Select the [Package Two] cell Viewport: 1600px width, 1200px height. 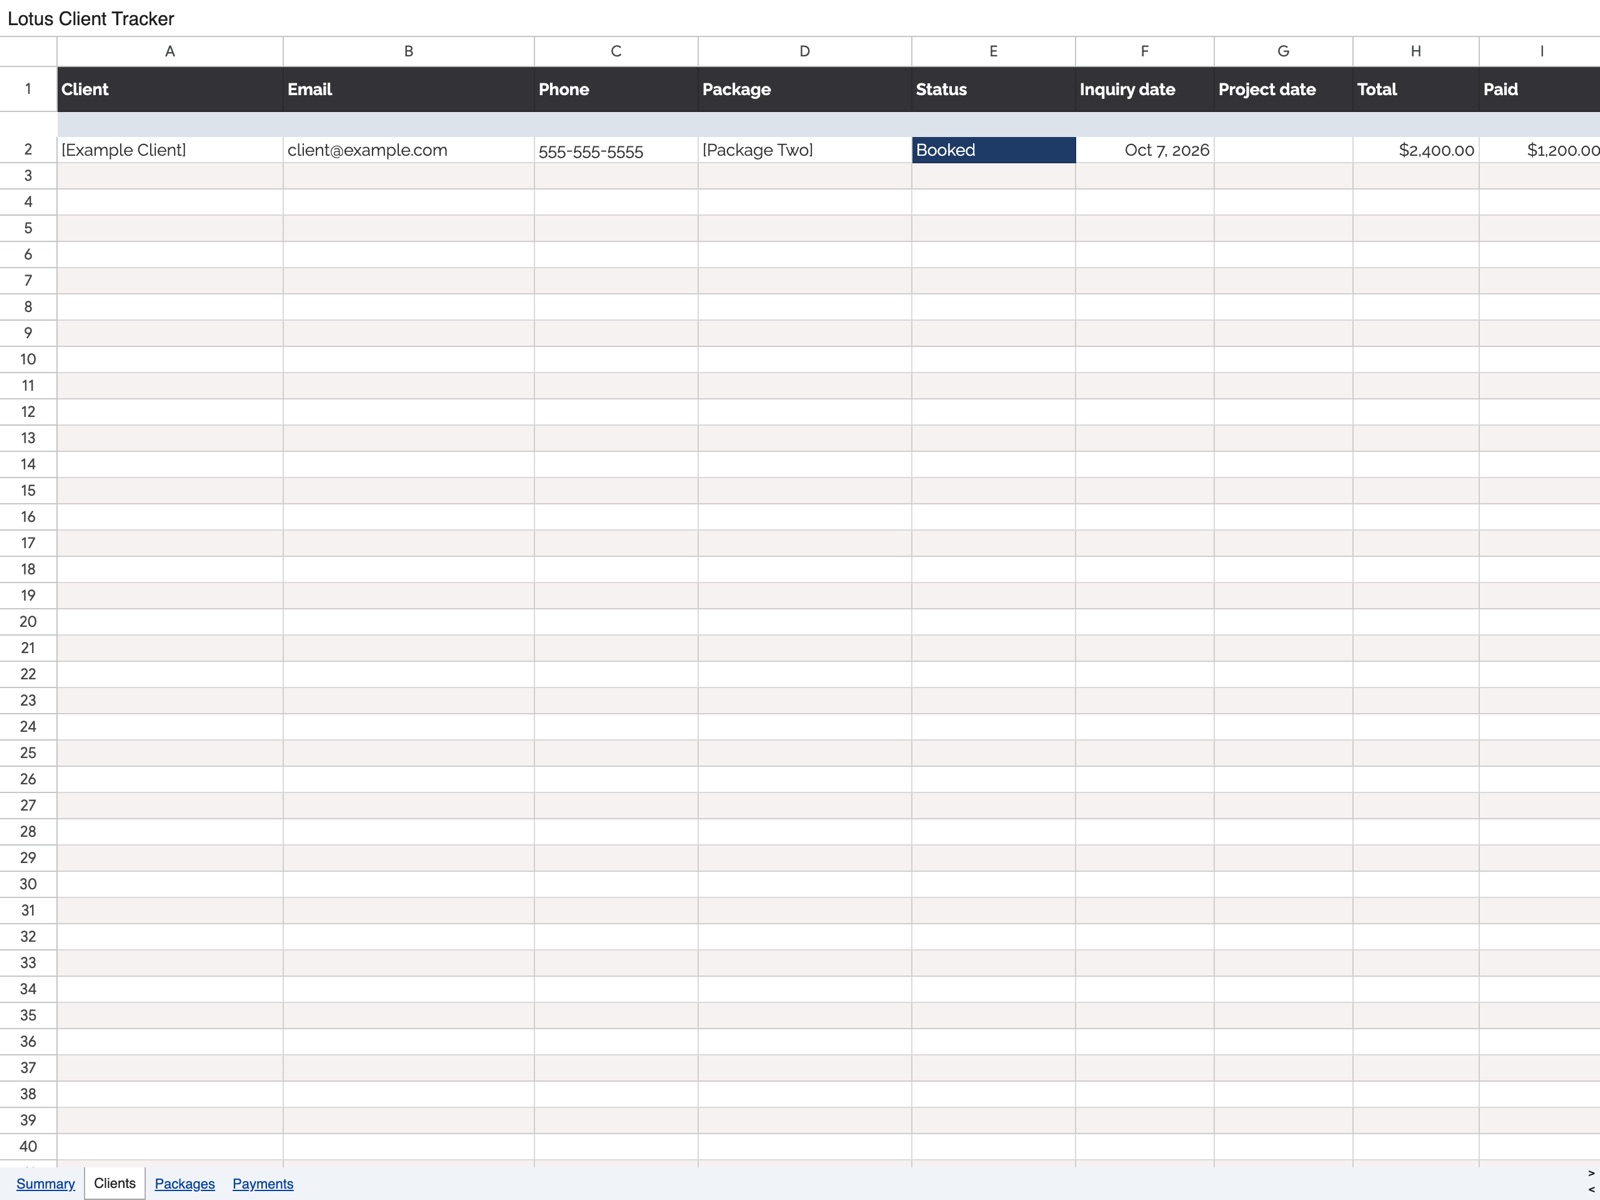click(805, 150)
